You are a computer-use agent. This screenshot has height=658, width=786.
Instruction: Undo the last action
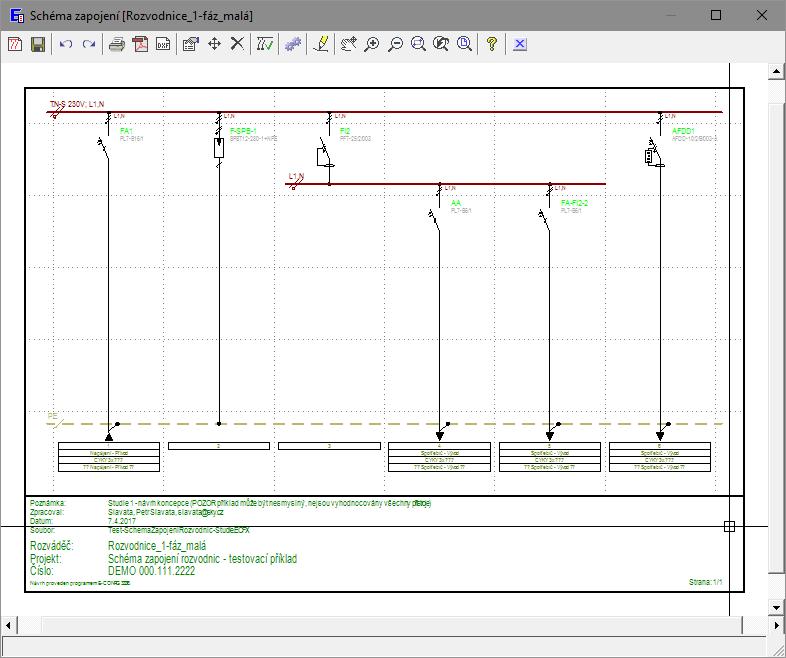[x=66, y=44]
